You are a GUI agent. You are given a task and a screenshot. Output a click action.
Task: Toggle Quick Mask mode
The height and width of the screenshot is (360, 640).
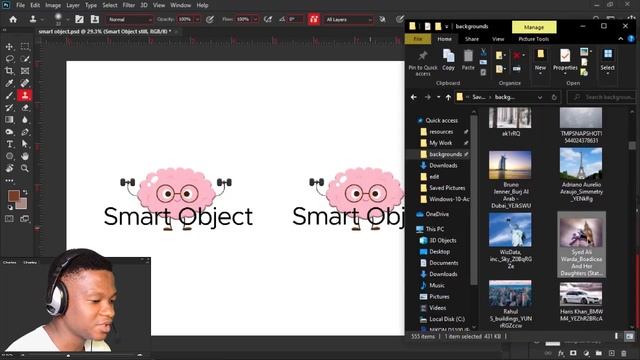click(x=9, y=219)
